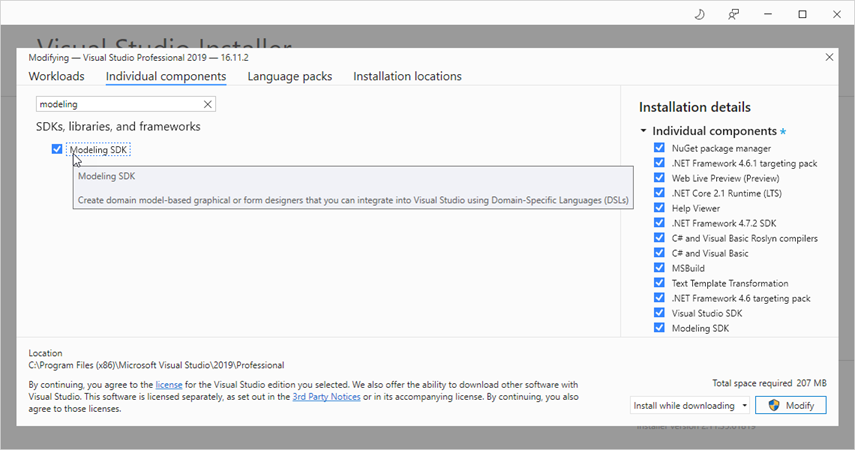Click the Modify button
This screenshot has height=450, width=855.
[791, 405]
